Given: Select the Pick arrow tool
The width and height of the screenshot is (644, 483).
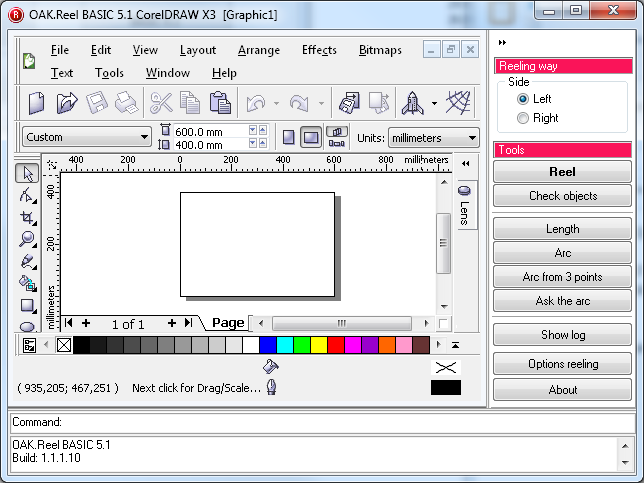Looking at the screenshot, I should pyautogui.click(x=27, y=173).
